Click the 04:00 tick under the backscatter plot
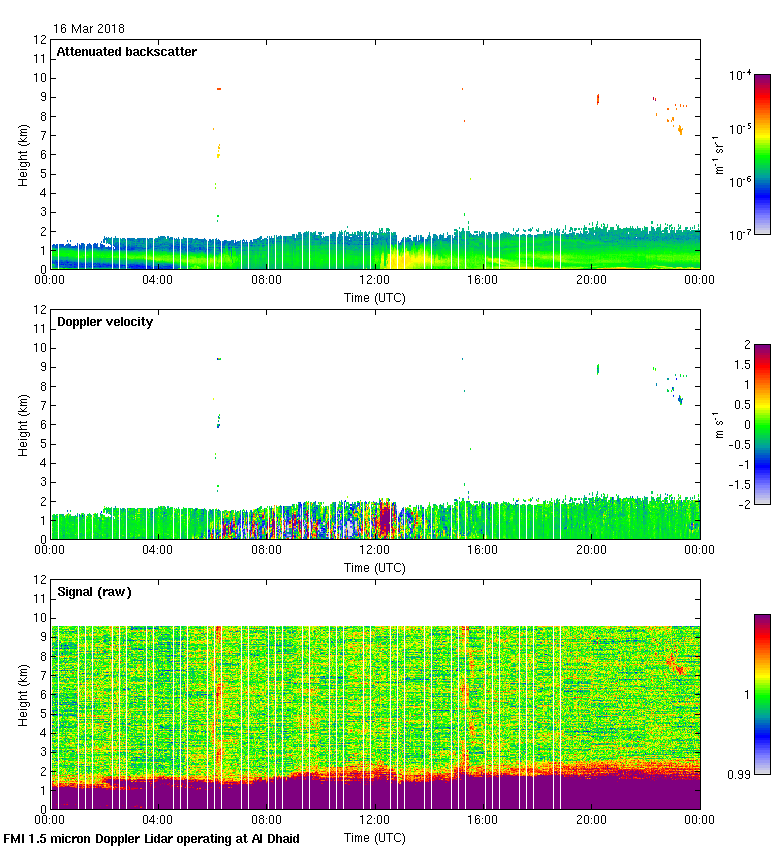This screenshot has height=850, width=780. pos(158,280)
